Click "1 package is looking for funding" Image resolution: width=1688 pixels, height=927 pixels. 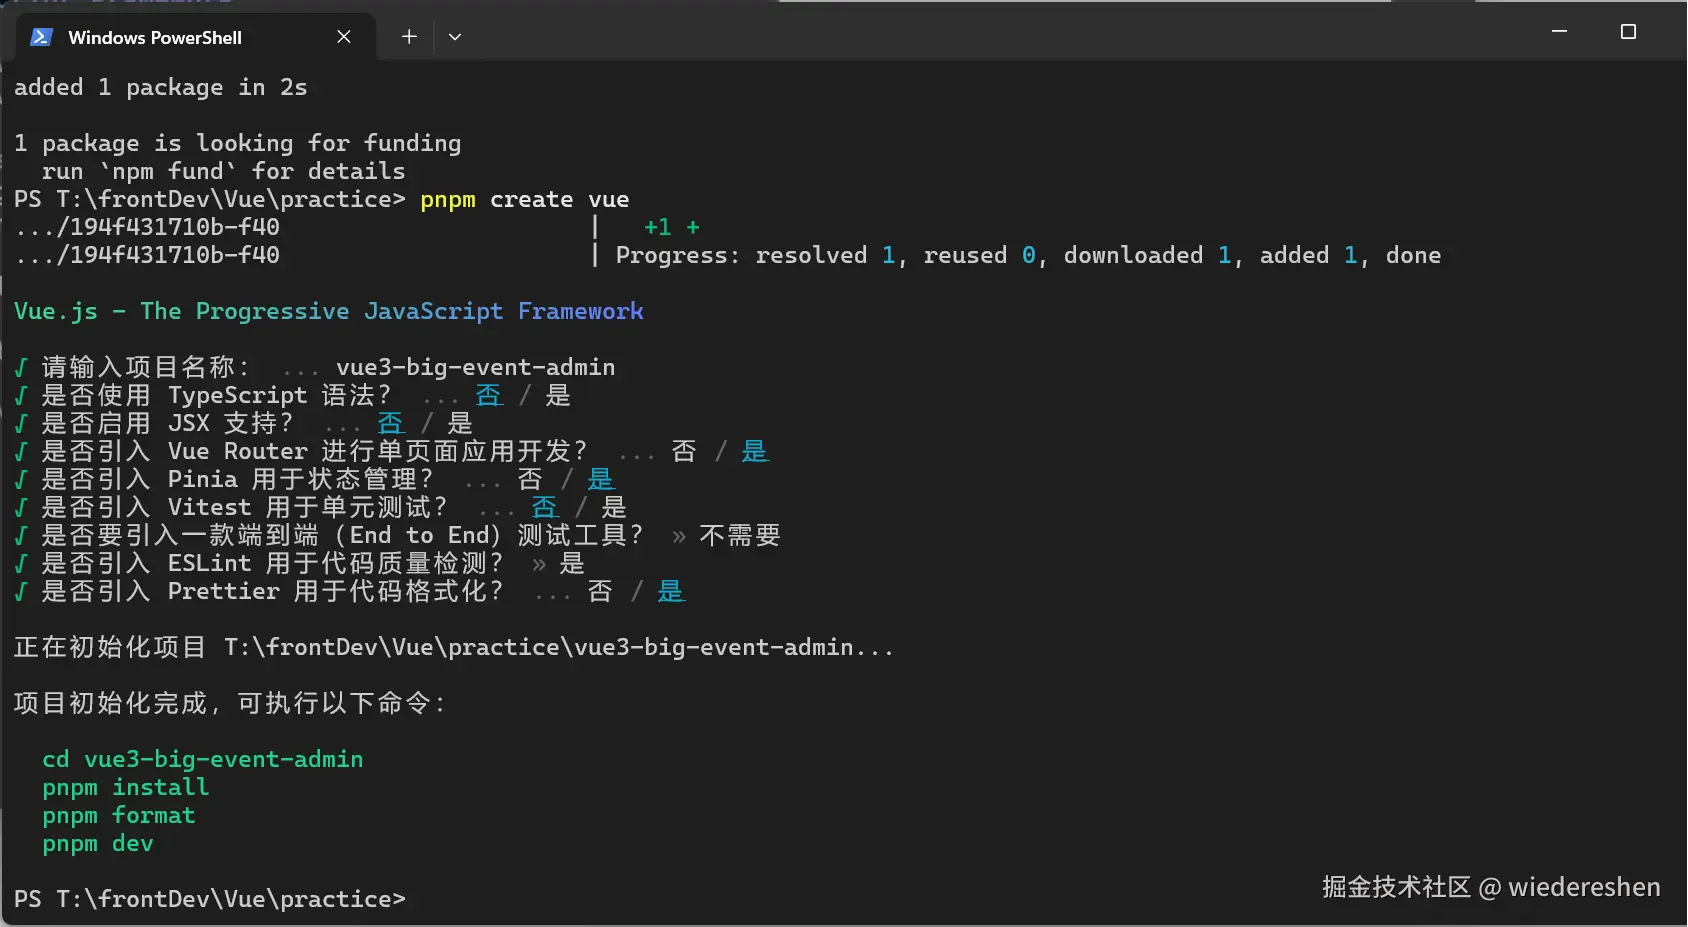pos(238,144)
